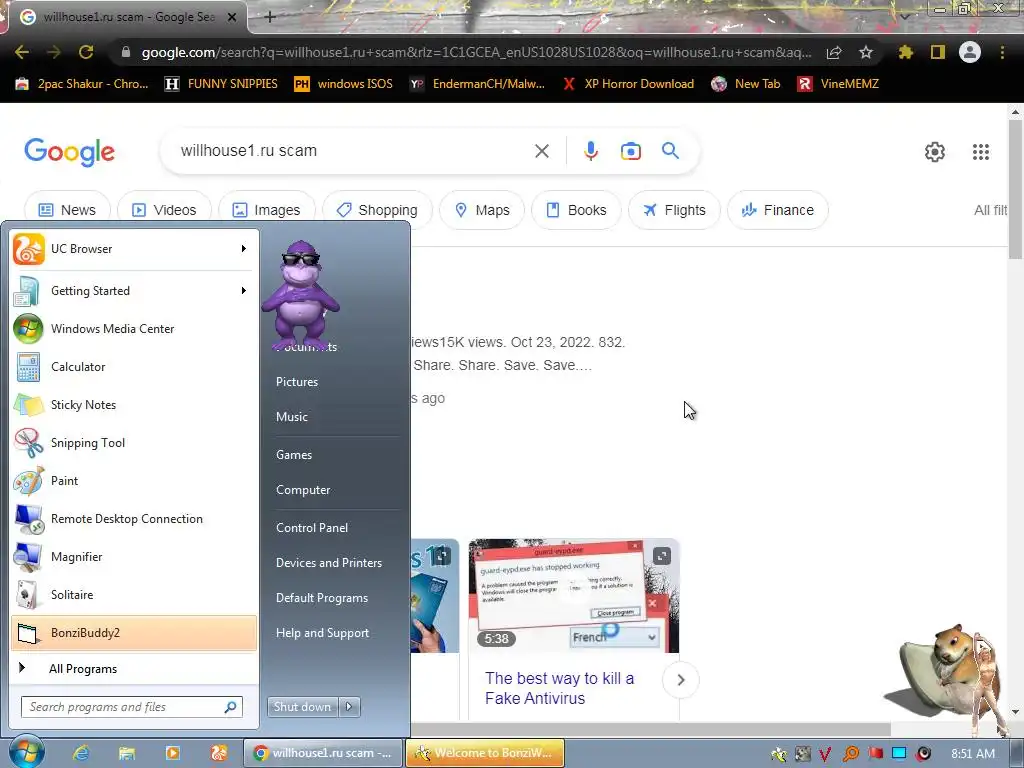This screenshot has height=768, width=1024.
Task: Go back in Chrome
Action: pyautogui.click(x=22, y=52)
